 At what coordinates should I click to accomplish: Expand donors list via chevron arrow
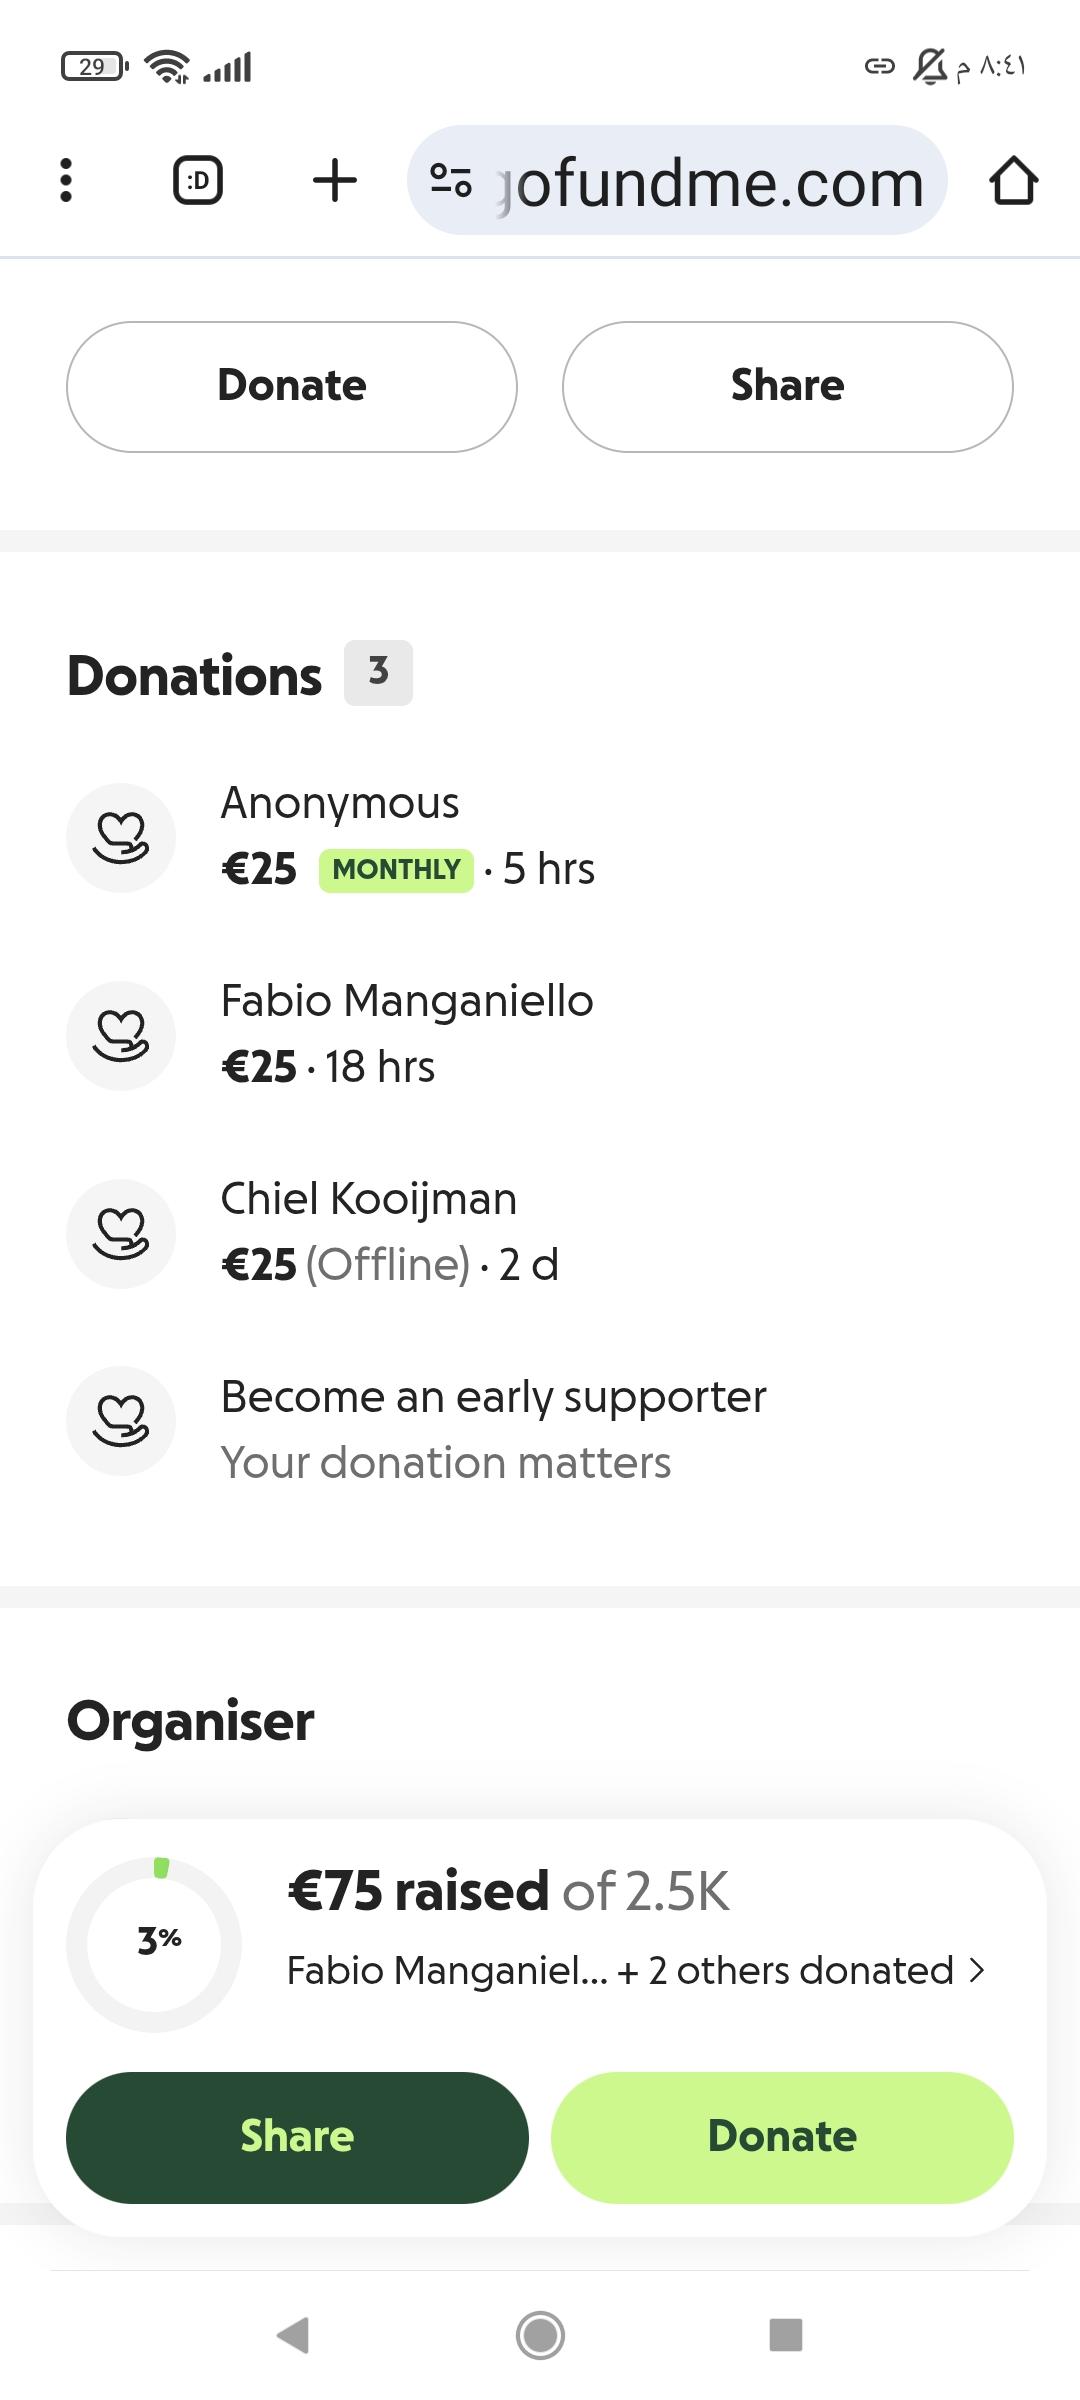click(x=977, y=1971)
